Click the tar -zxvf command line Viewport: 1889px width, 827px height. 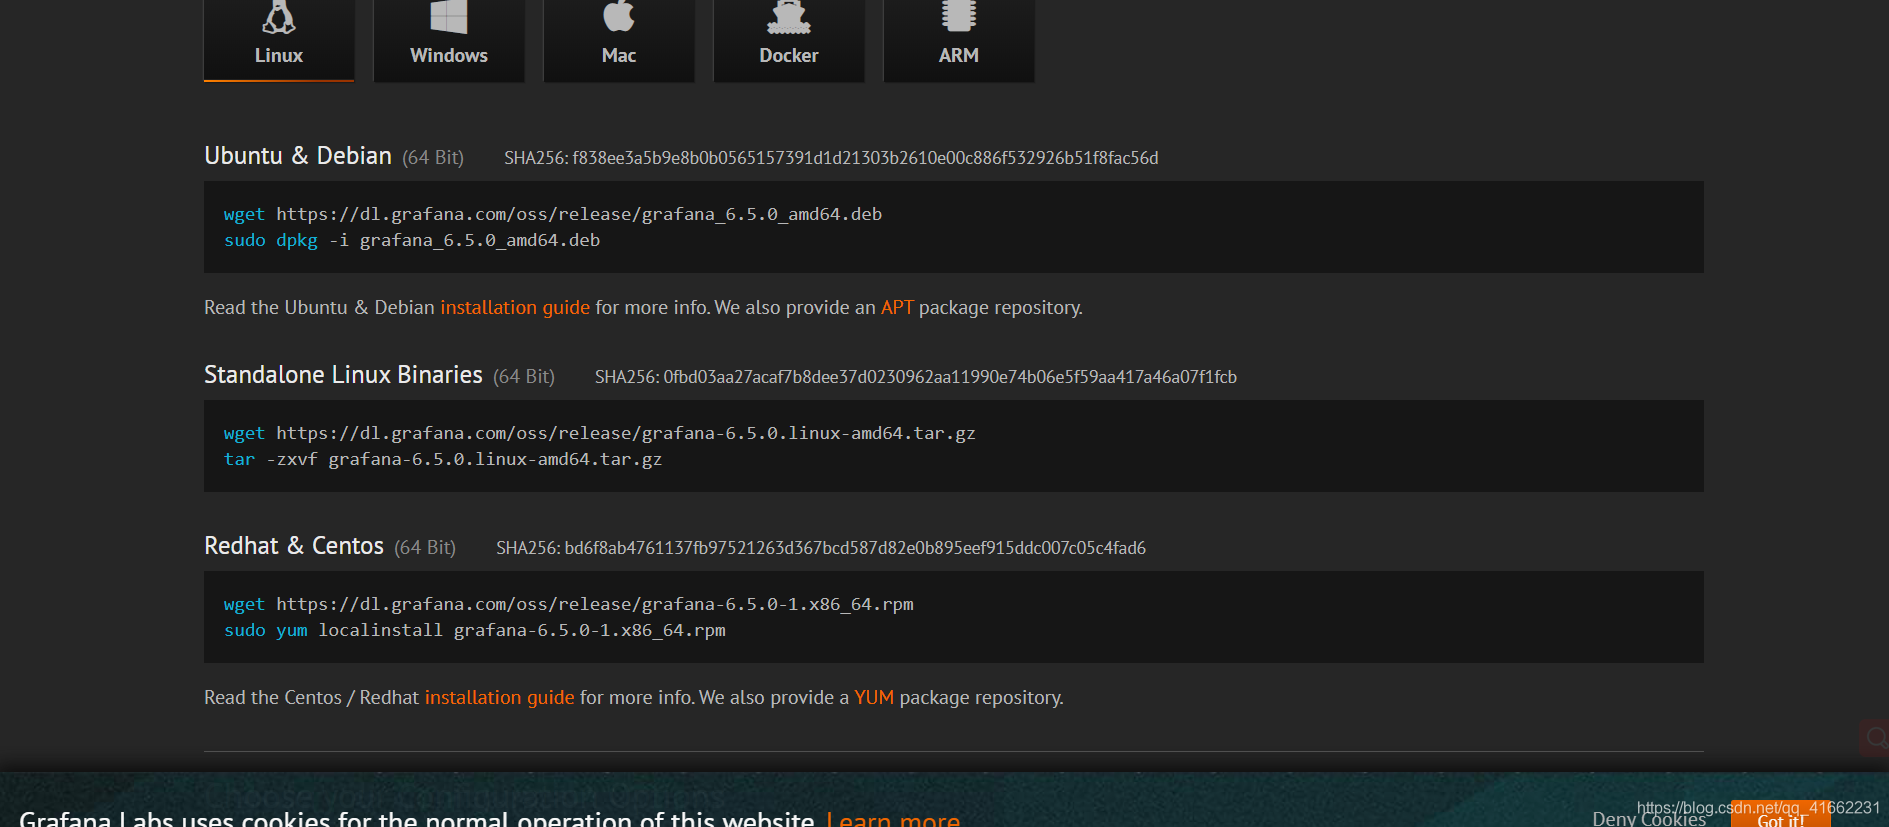443,459
